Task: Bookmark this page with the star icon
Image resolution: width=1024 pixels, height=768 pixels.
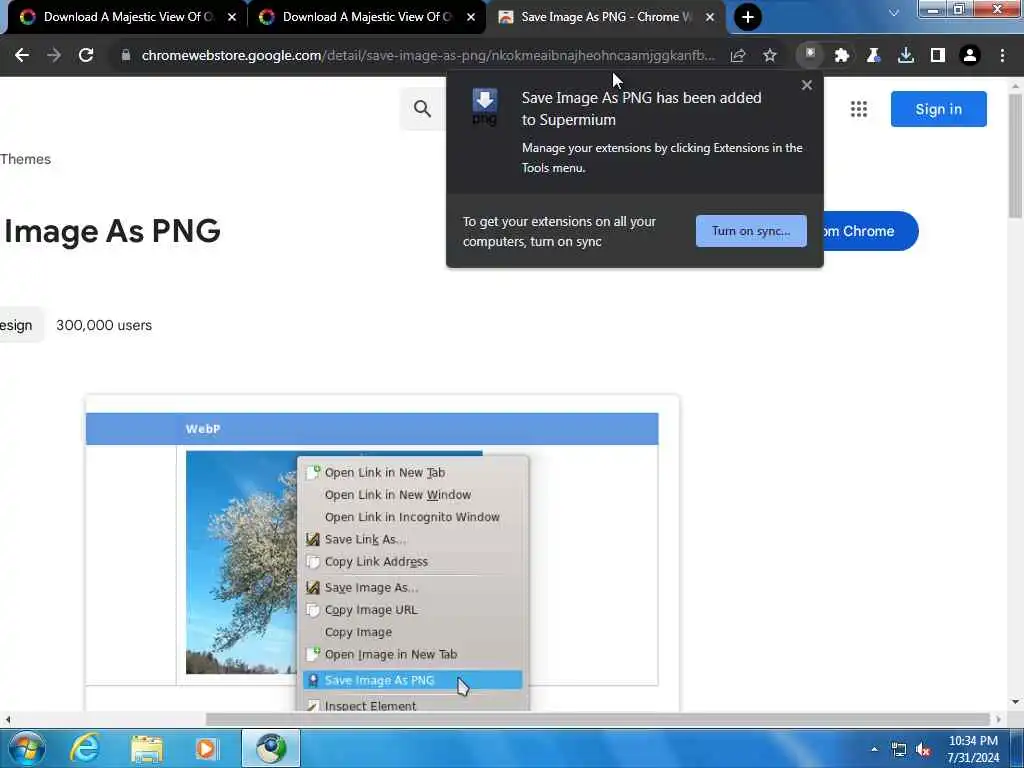Action: pos(770,56)
